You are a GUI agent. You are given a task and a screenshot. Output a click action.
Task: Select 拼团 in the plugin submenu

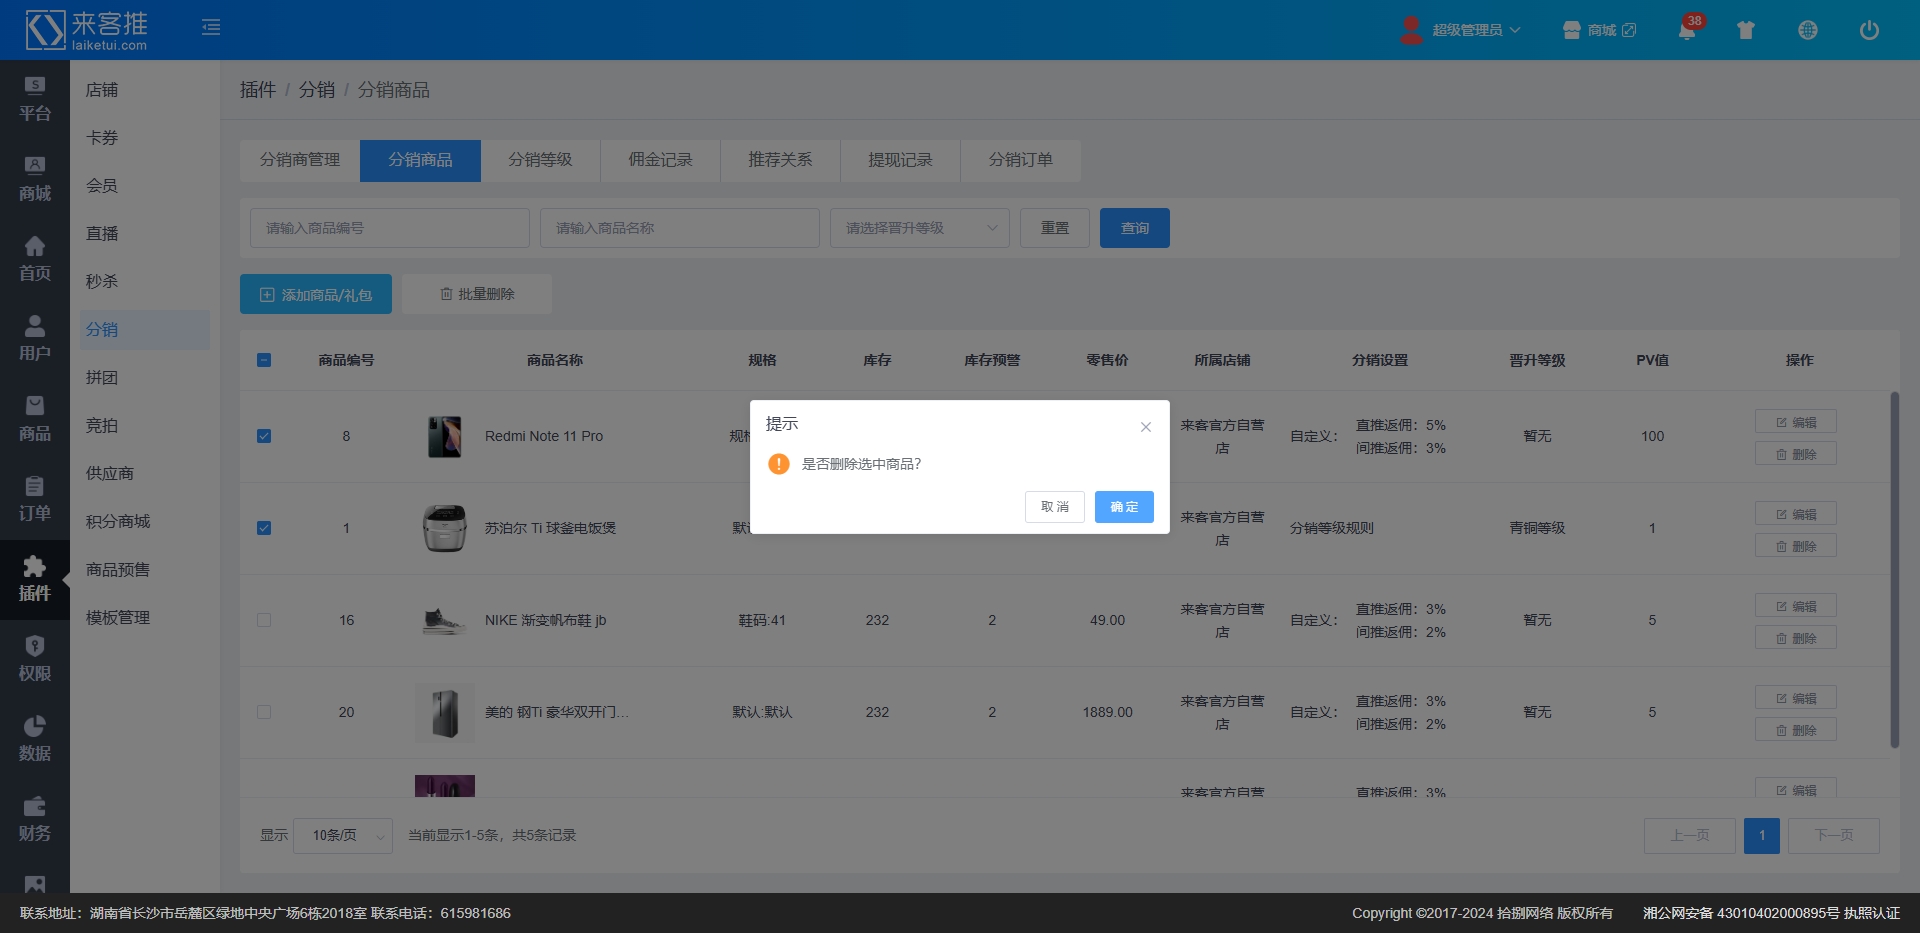tap(102, 378)
